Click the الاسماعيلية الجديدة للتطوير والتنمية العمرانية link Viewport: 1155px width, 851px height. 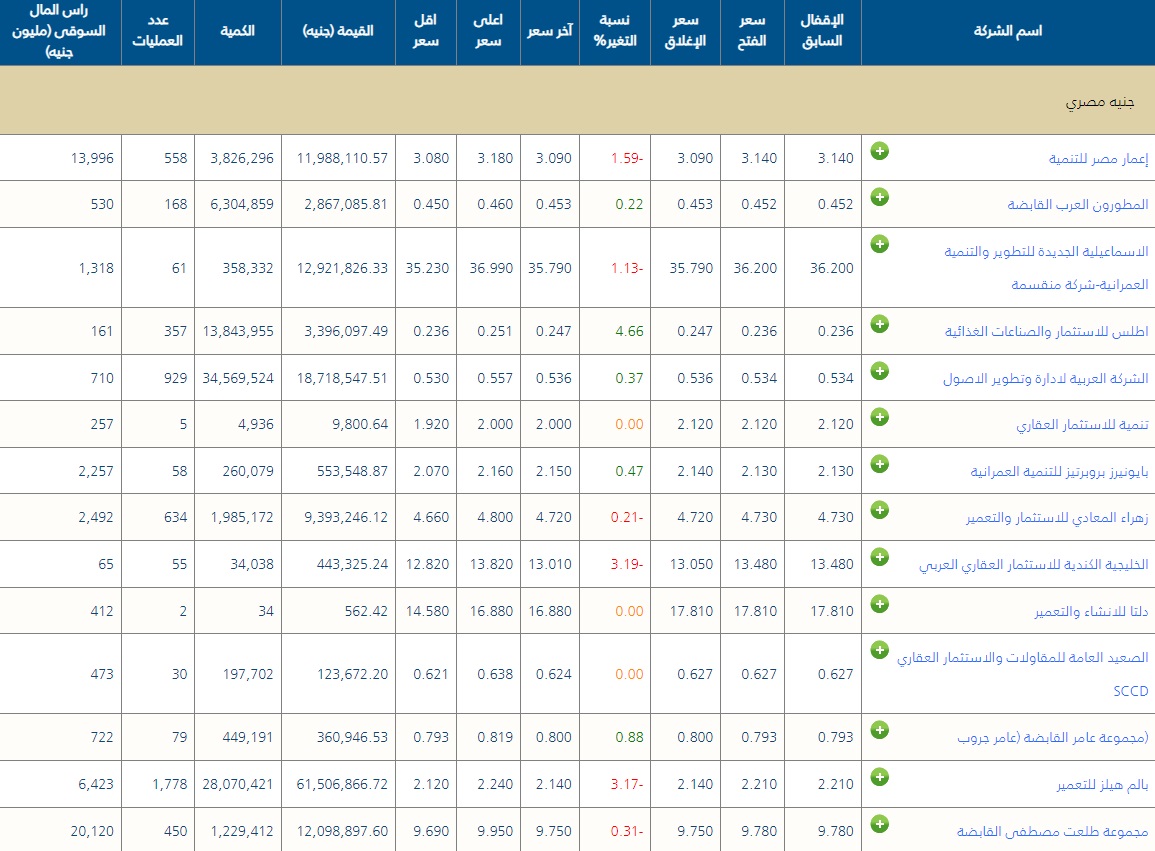point(1046,267)
